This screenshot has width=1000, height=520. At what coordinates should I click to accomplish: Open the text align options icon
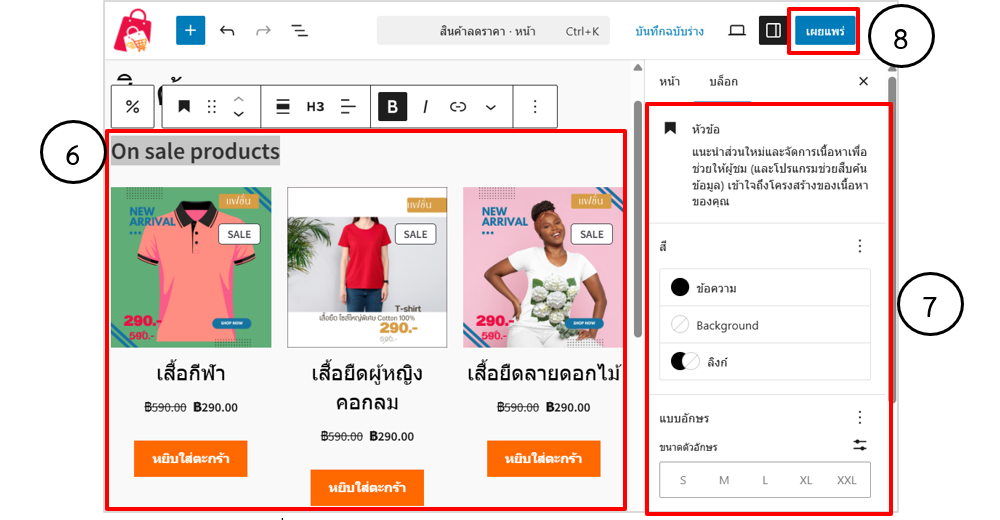348,106
